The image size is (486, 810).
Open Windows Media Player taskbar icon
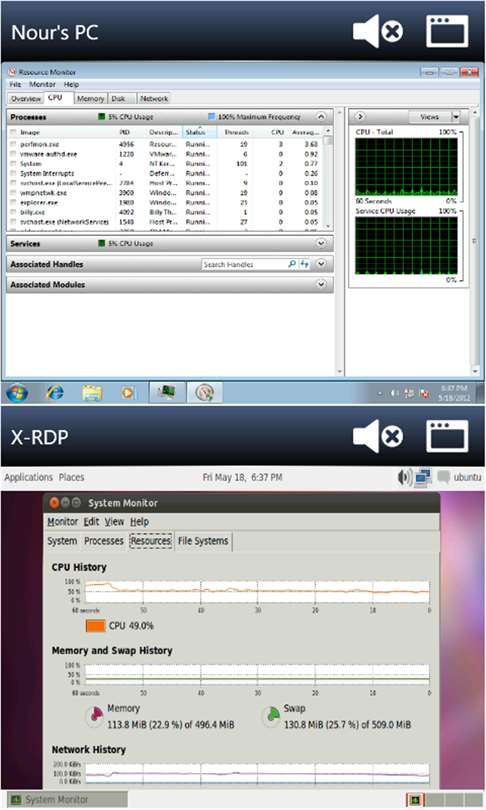(x=127, y=393)
